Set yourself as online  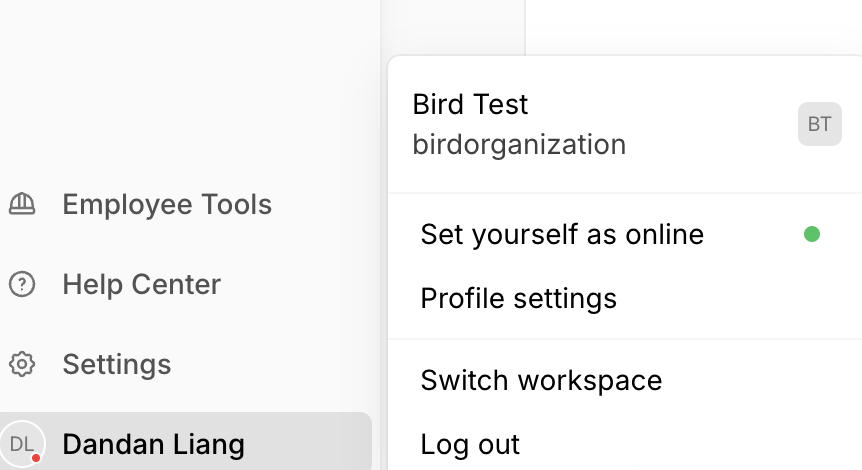coord(562,234)
